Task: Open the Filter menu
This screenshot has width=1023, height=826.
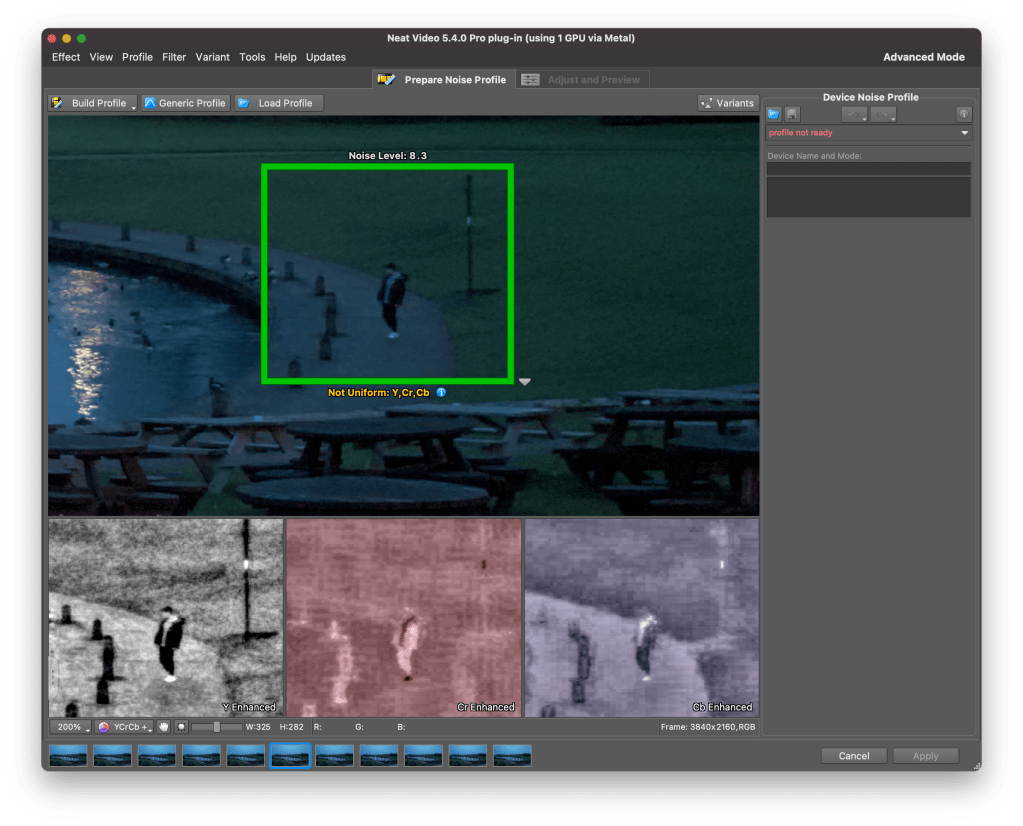Action: [174, 57]
